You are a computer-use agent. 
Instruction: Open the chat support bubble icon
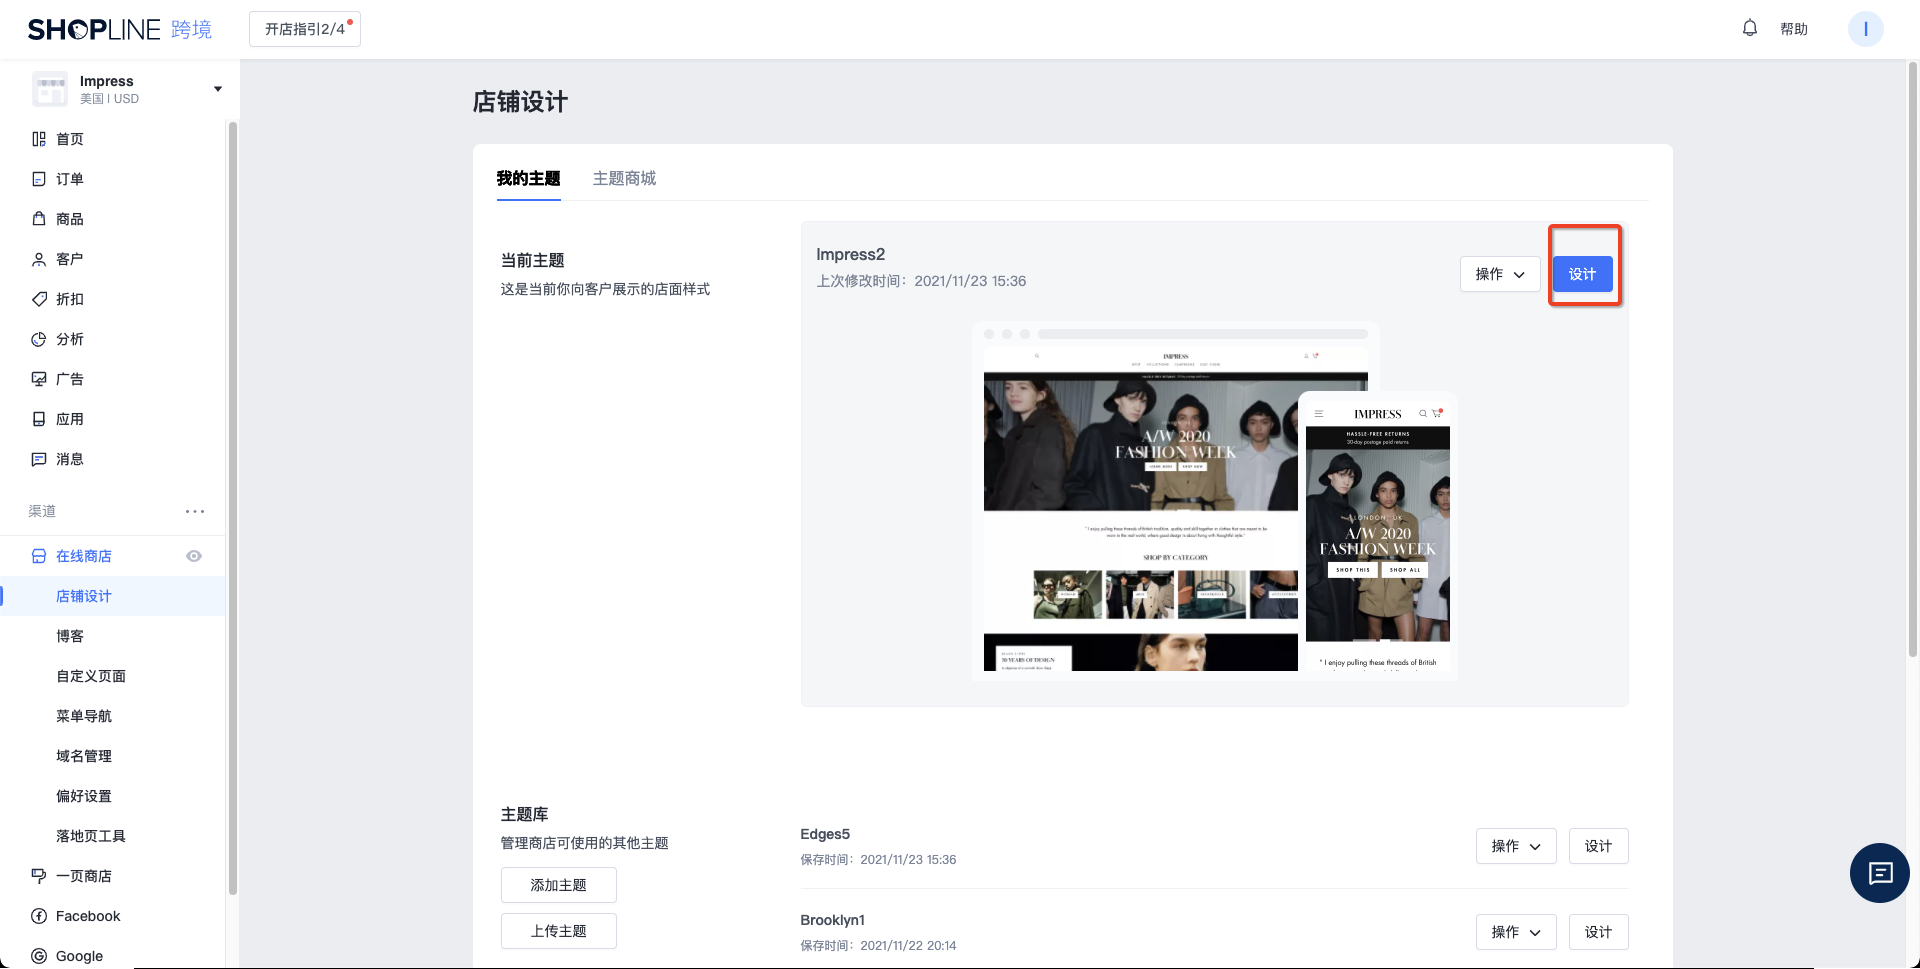click(1879, 873)
